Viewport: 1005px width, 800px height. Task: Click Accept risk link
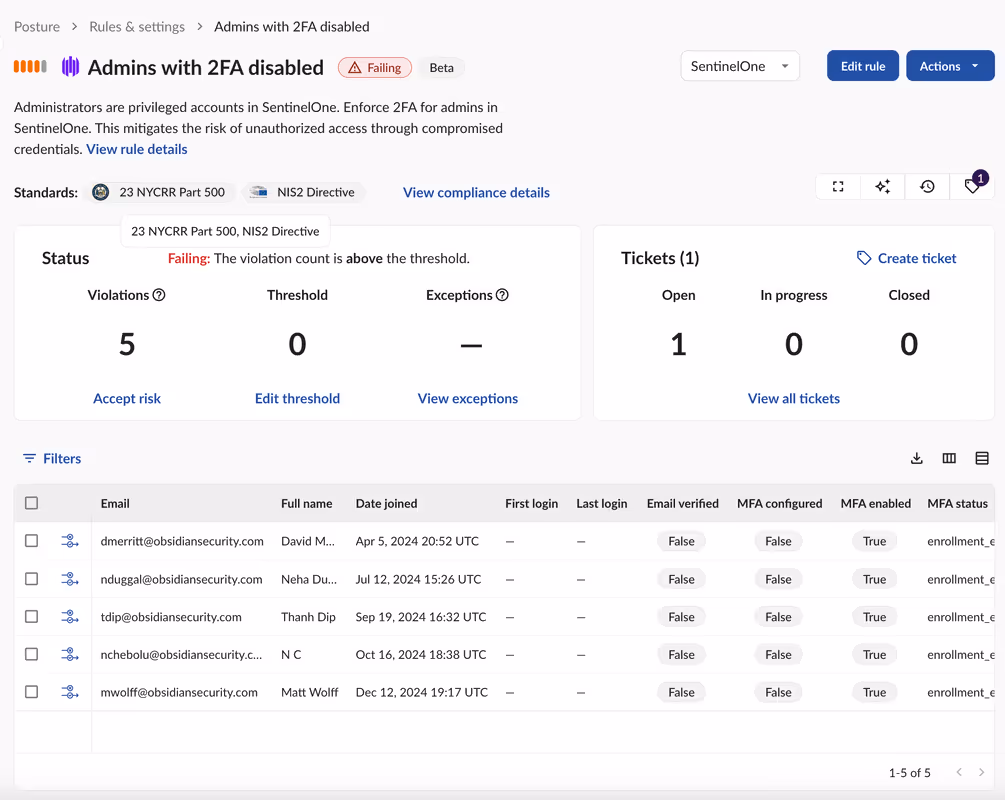tap(127, 399)
